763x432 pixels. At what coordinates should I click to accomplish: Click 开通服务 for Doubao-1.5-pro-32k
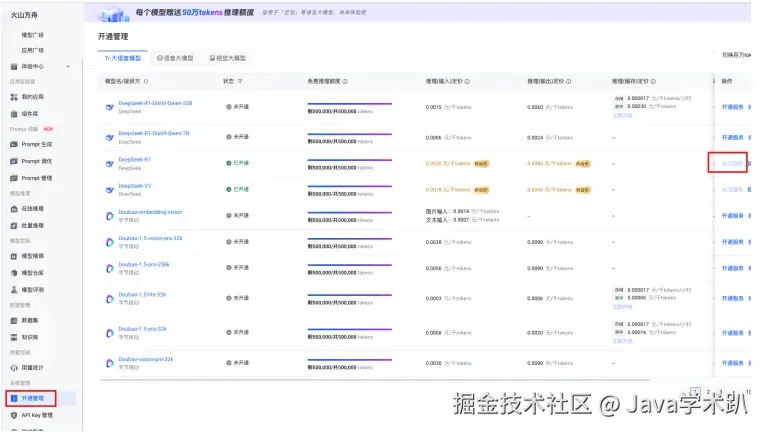(732, 333)
